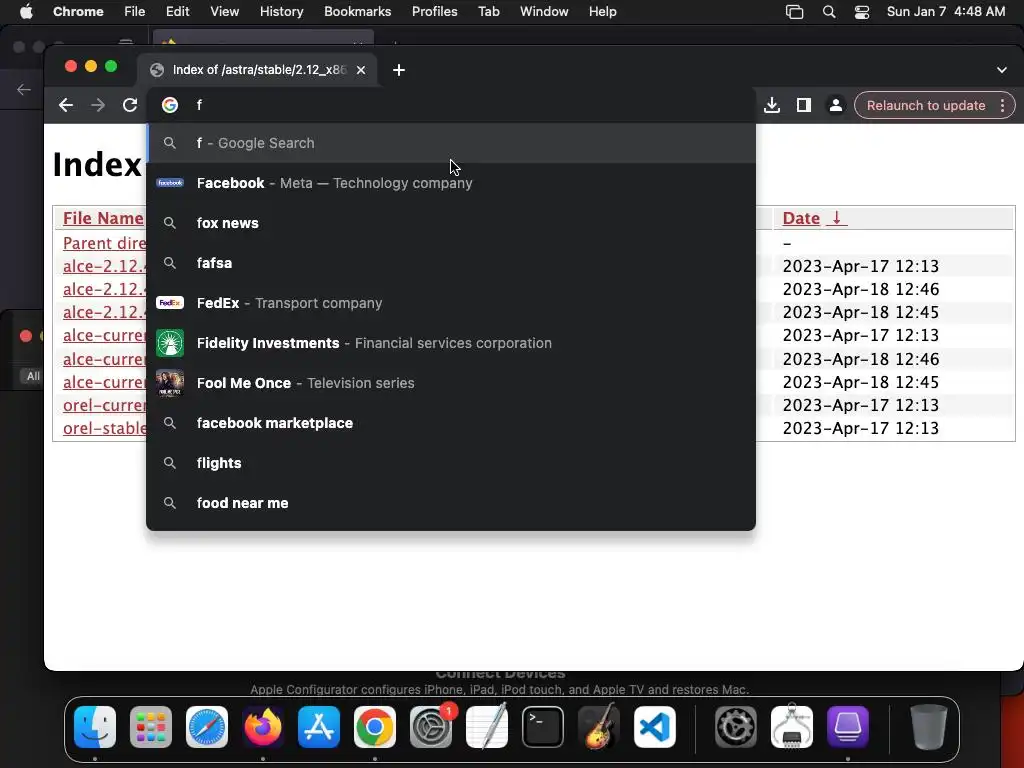Open Finder from the Dock
1024x768 pixels.
95,727
